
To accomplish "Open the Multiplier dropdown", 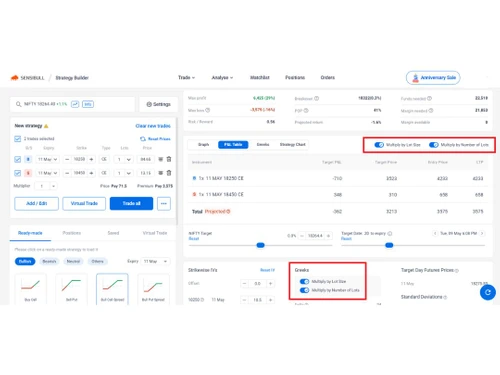I will pos(46,186).
